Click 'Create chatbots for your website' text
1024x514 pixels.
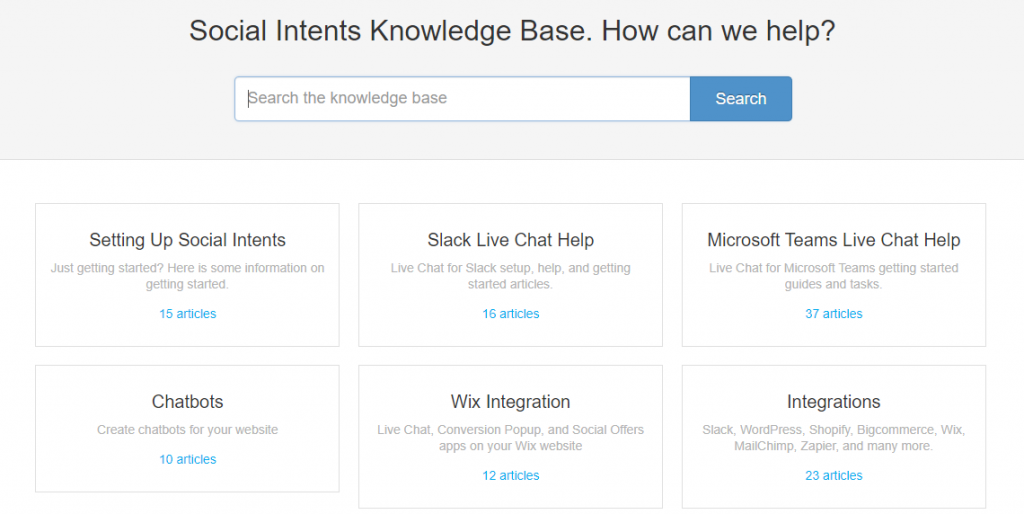187,430
